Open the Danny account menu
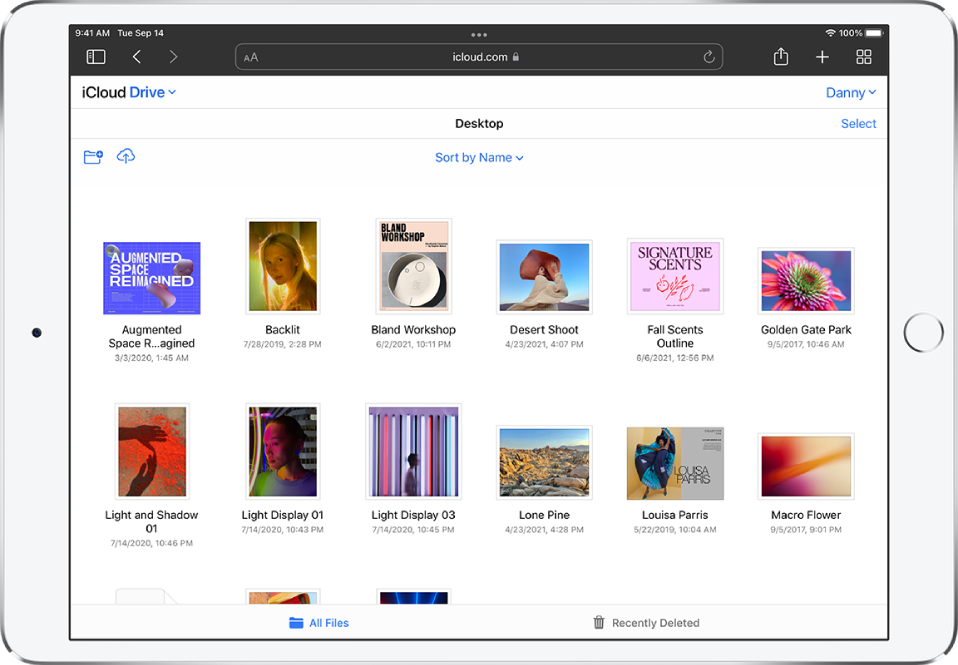Screen dimensions: 958x665 click(x=851, y=92)
